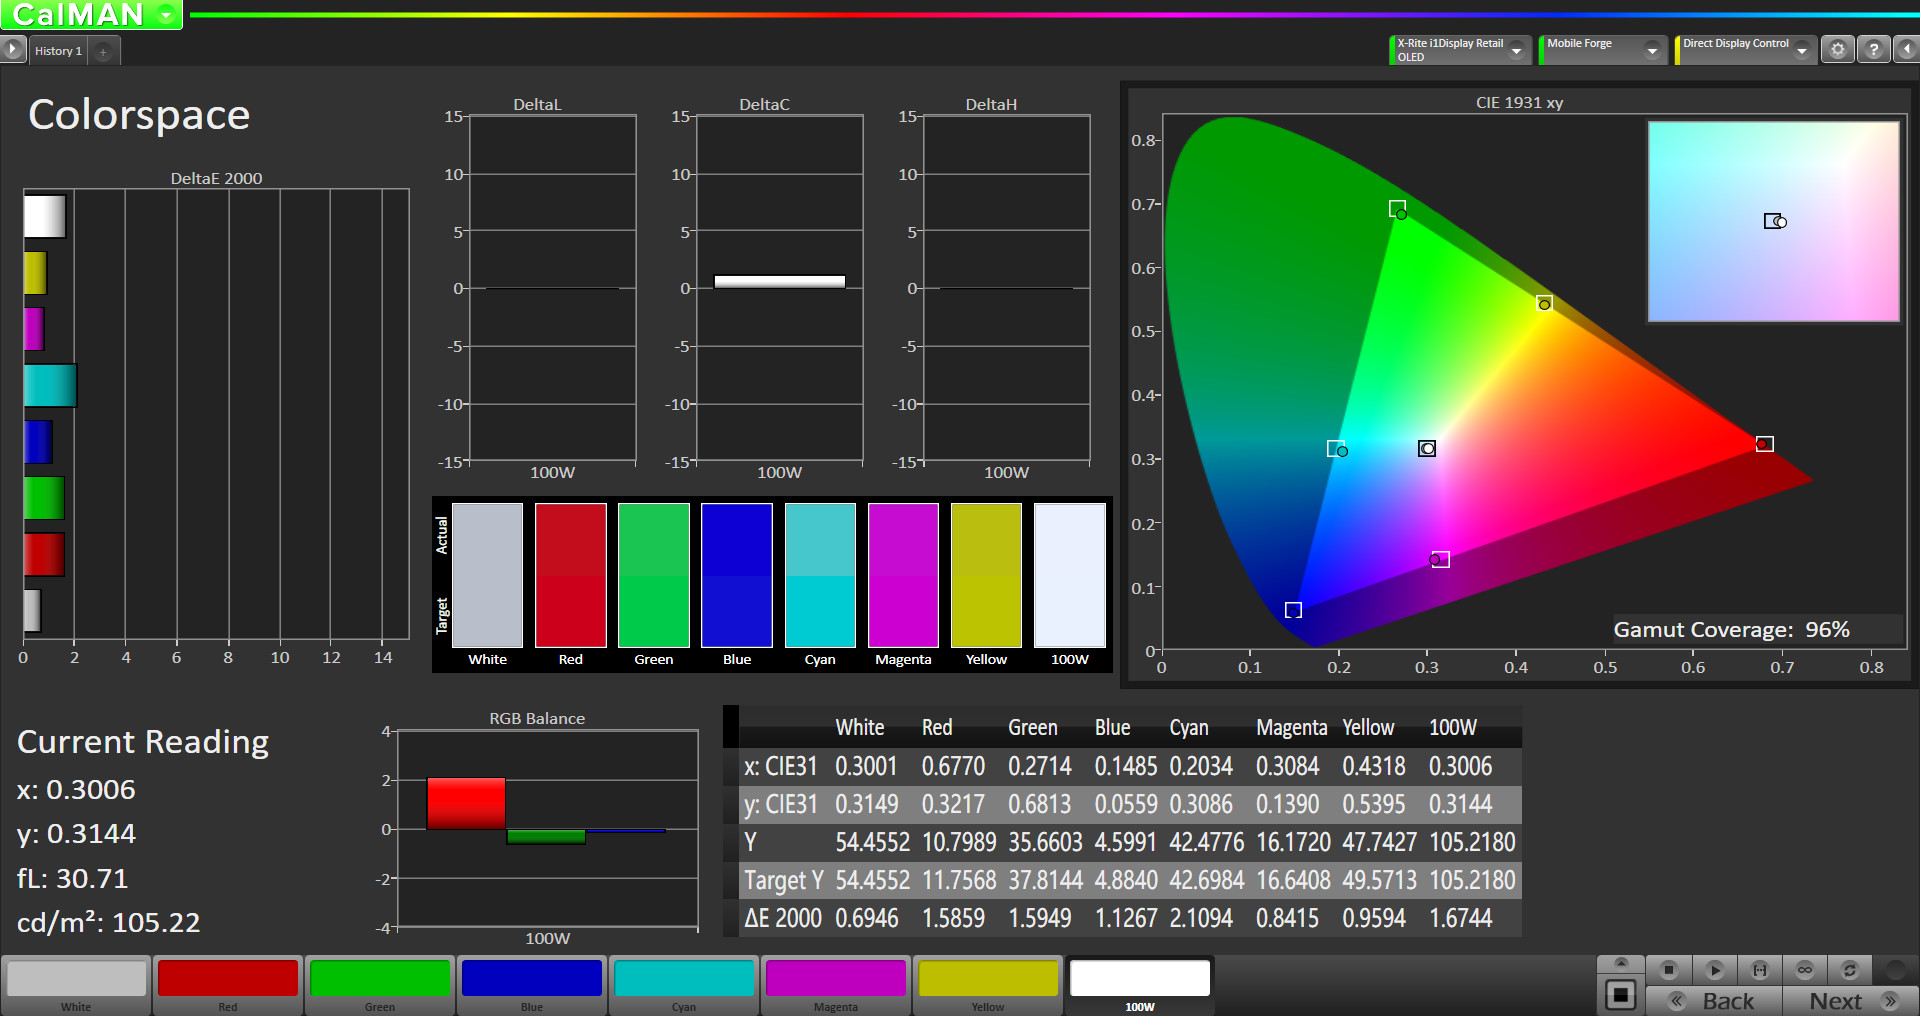Click the small stop measurement icon
The image size is (1920, 1016).
pyautogui.click(x=1668, y=969)
